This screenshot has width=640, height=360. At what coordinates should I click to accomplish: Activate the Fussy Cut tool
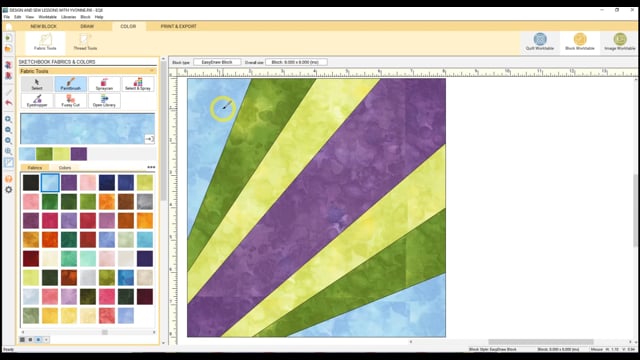[x=71, y=101]
